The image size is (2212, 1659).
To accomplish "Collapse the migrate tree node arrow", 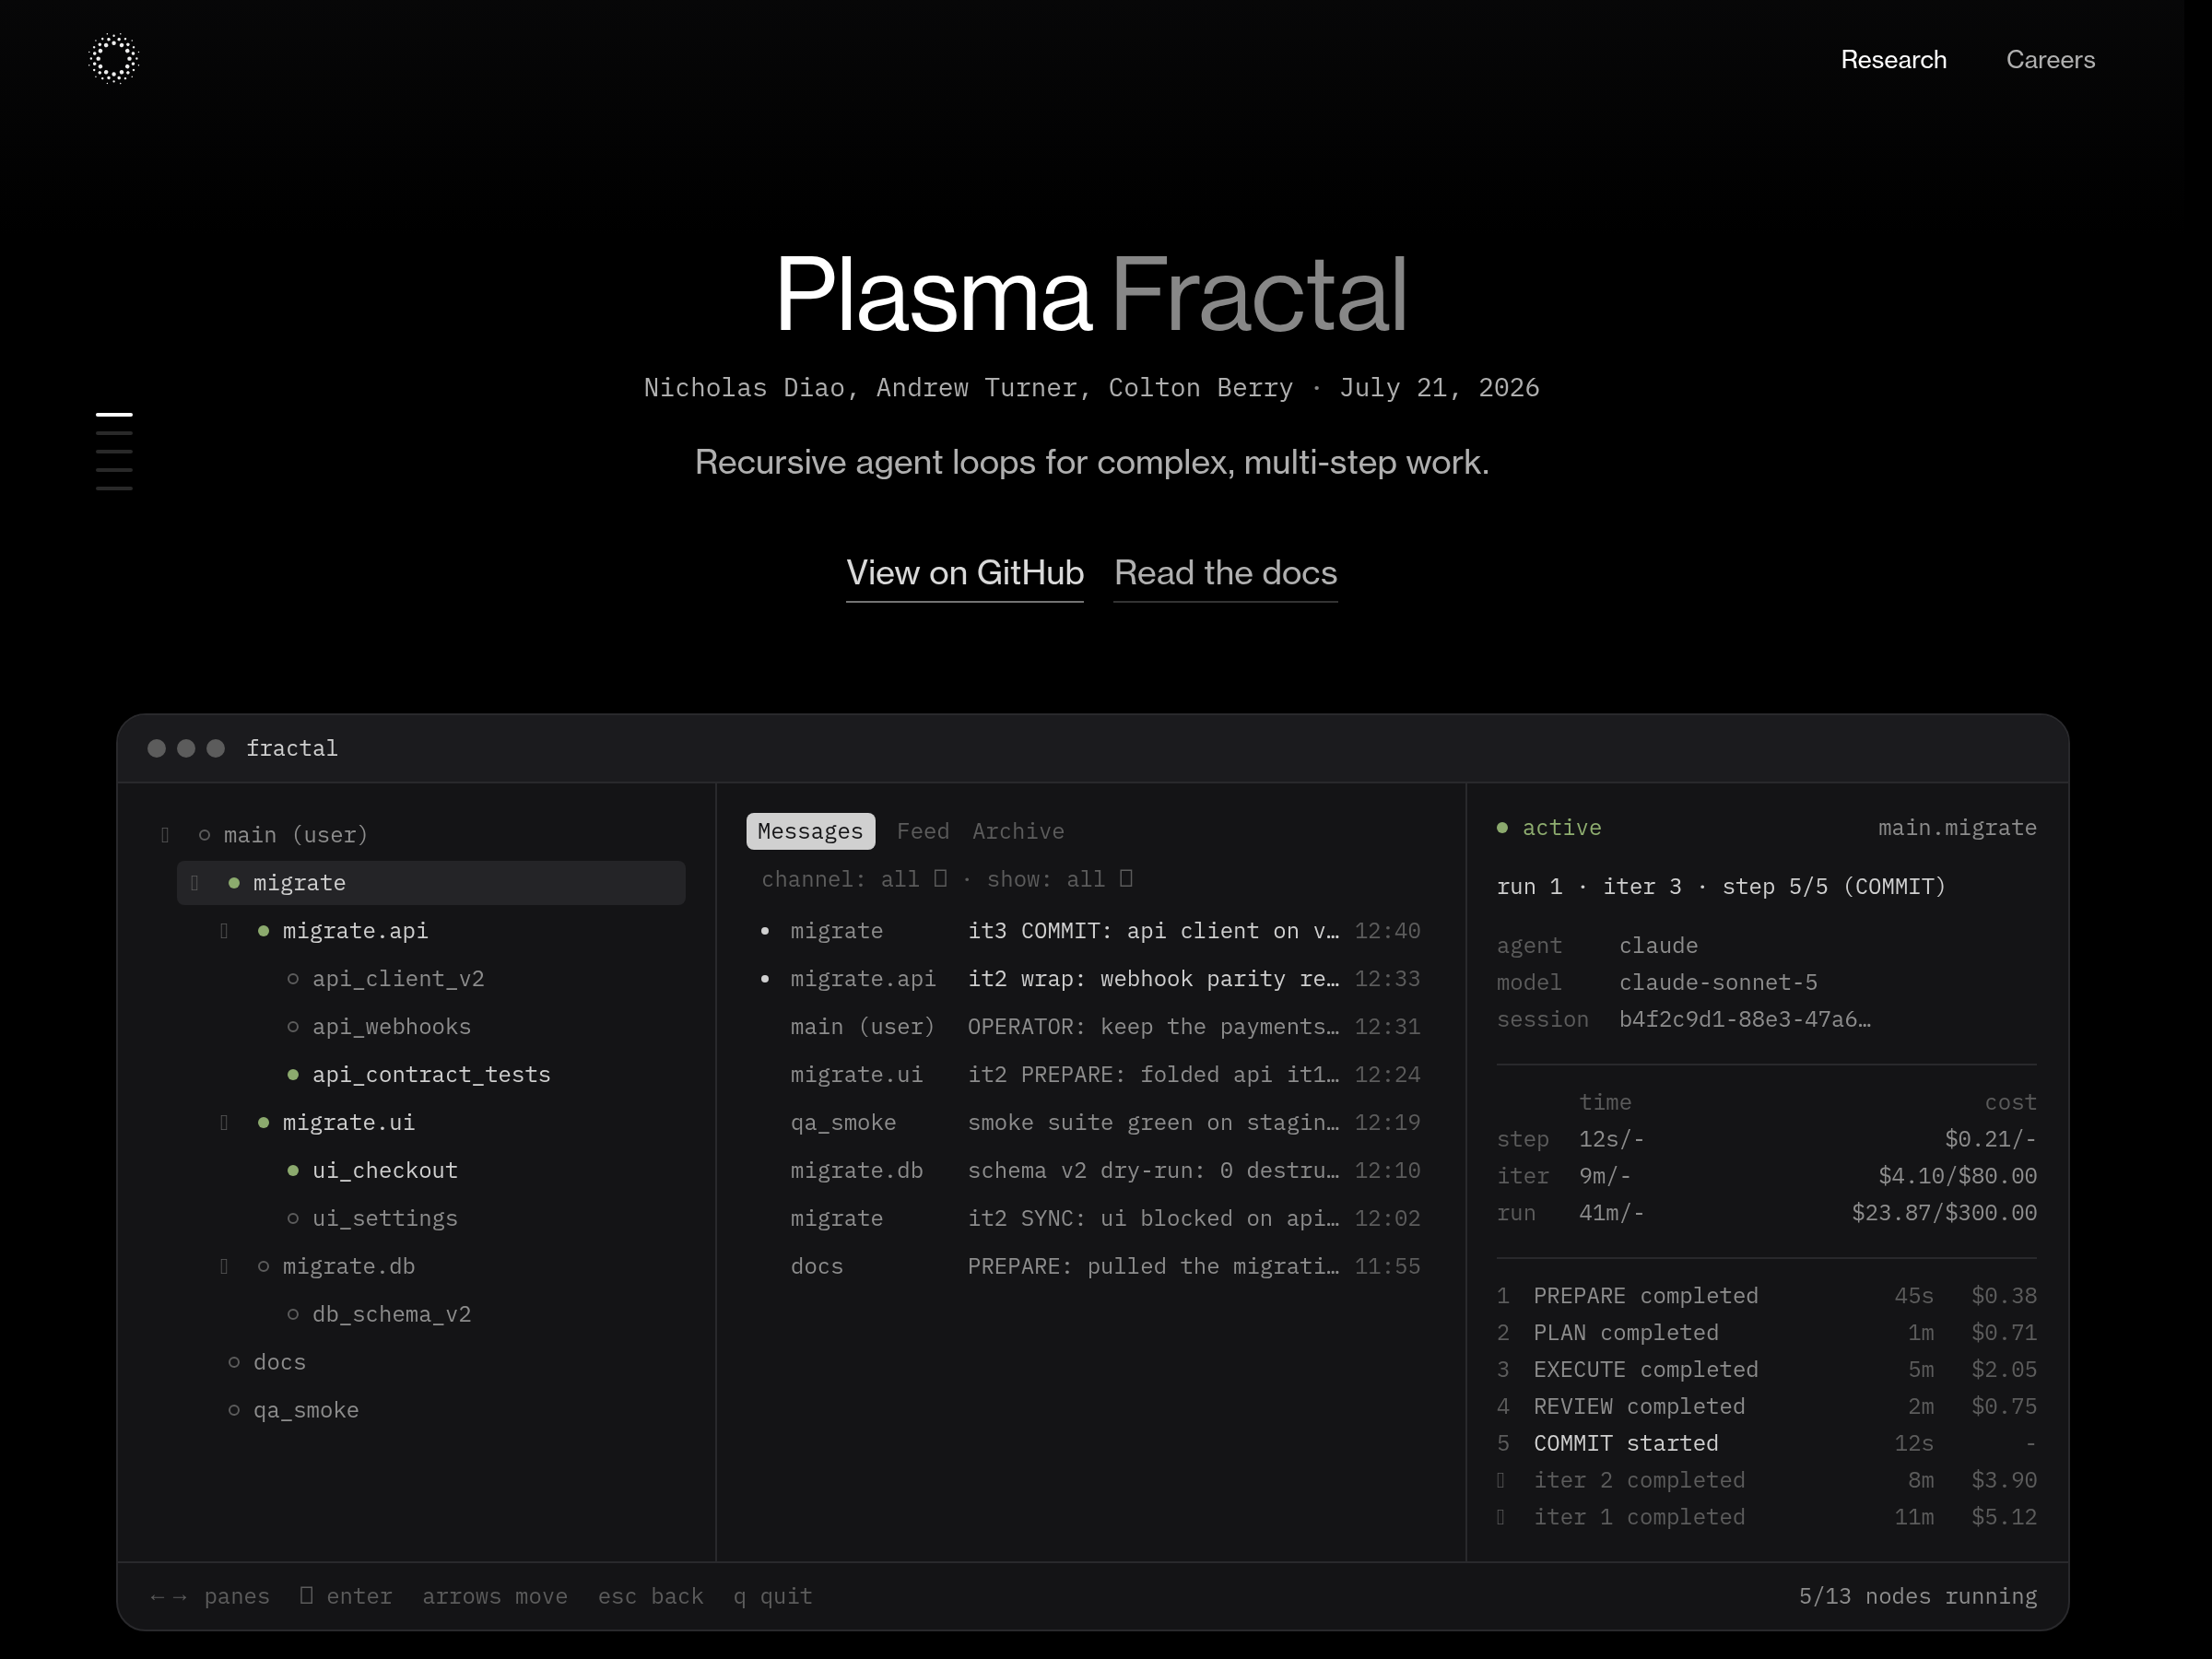I will coord(195,883).
